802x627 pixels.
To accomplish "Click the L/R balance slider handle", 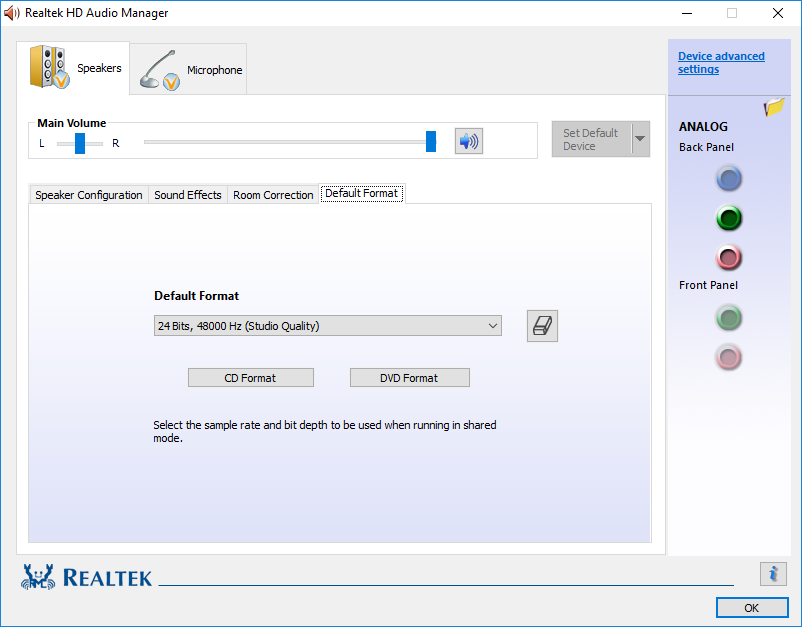I will [80, 143].
